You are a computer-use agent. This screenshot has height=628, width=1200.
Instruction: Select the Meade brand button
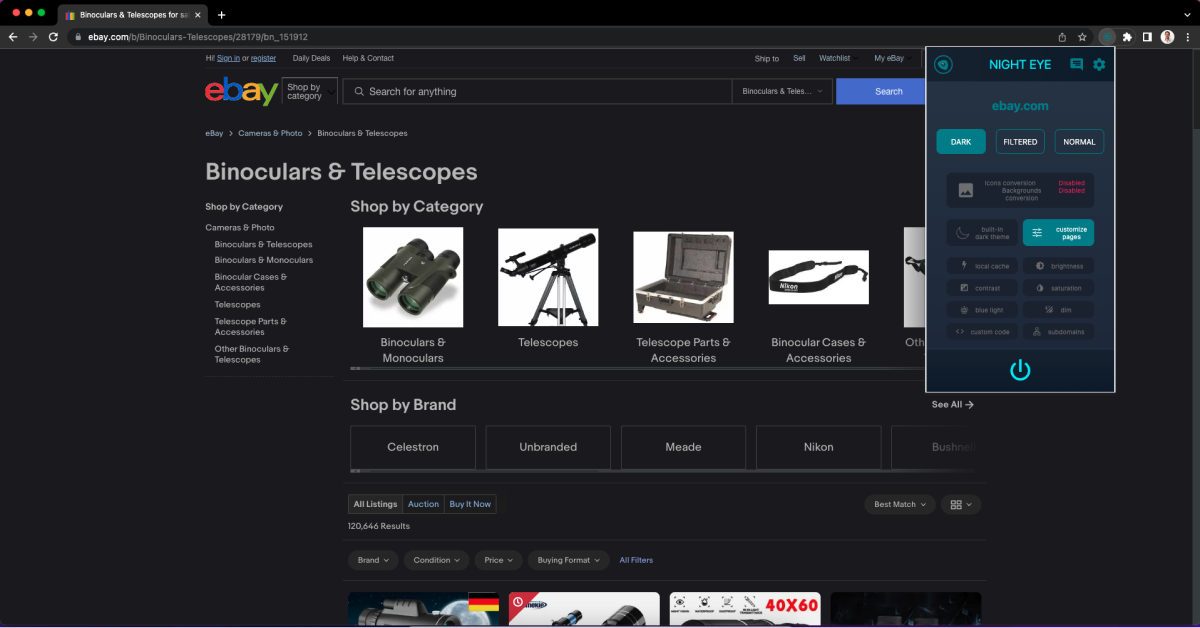click(x=683, y=447)
